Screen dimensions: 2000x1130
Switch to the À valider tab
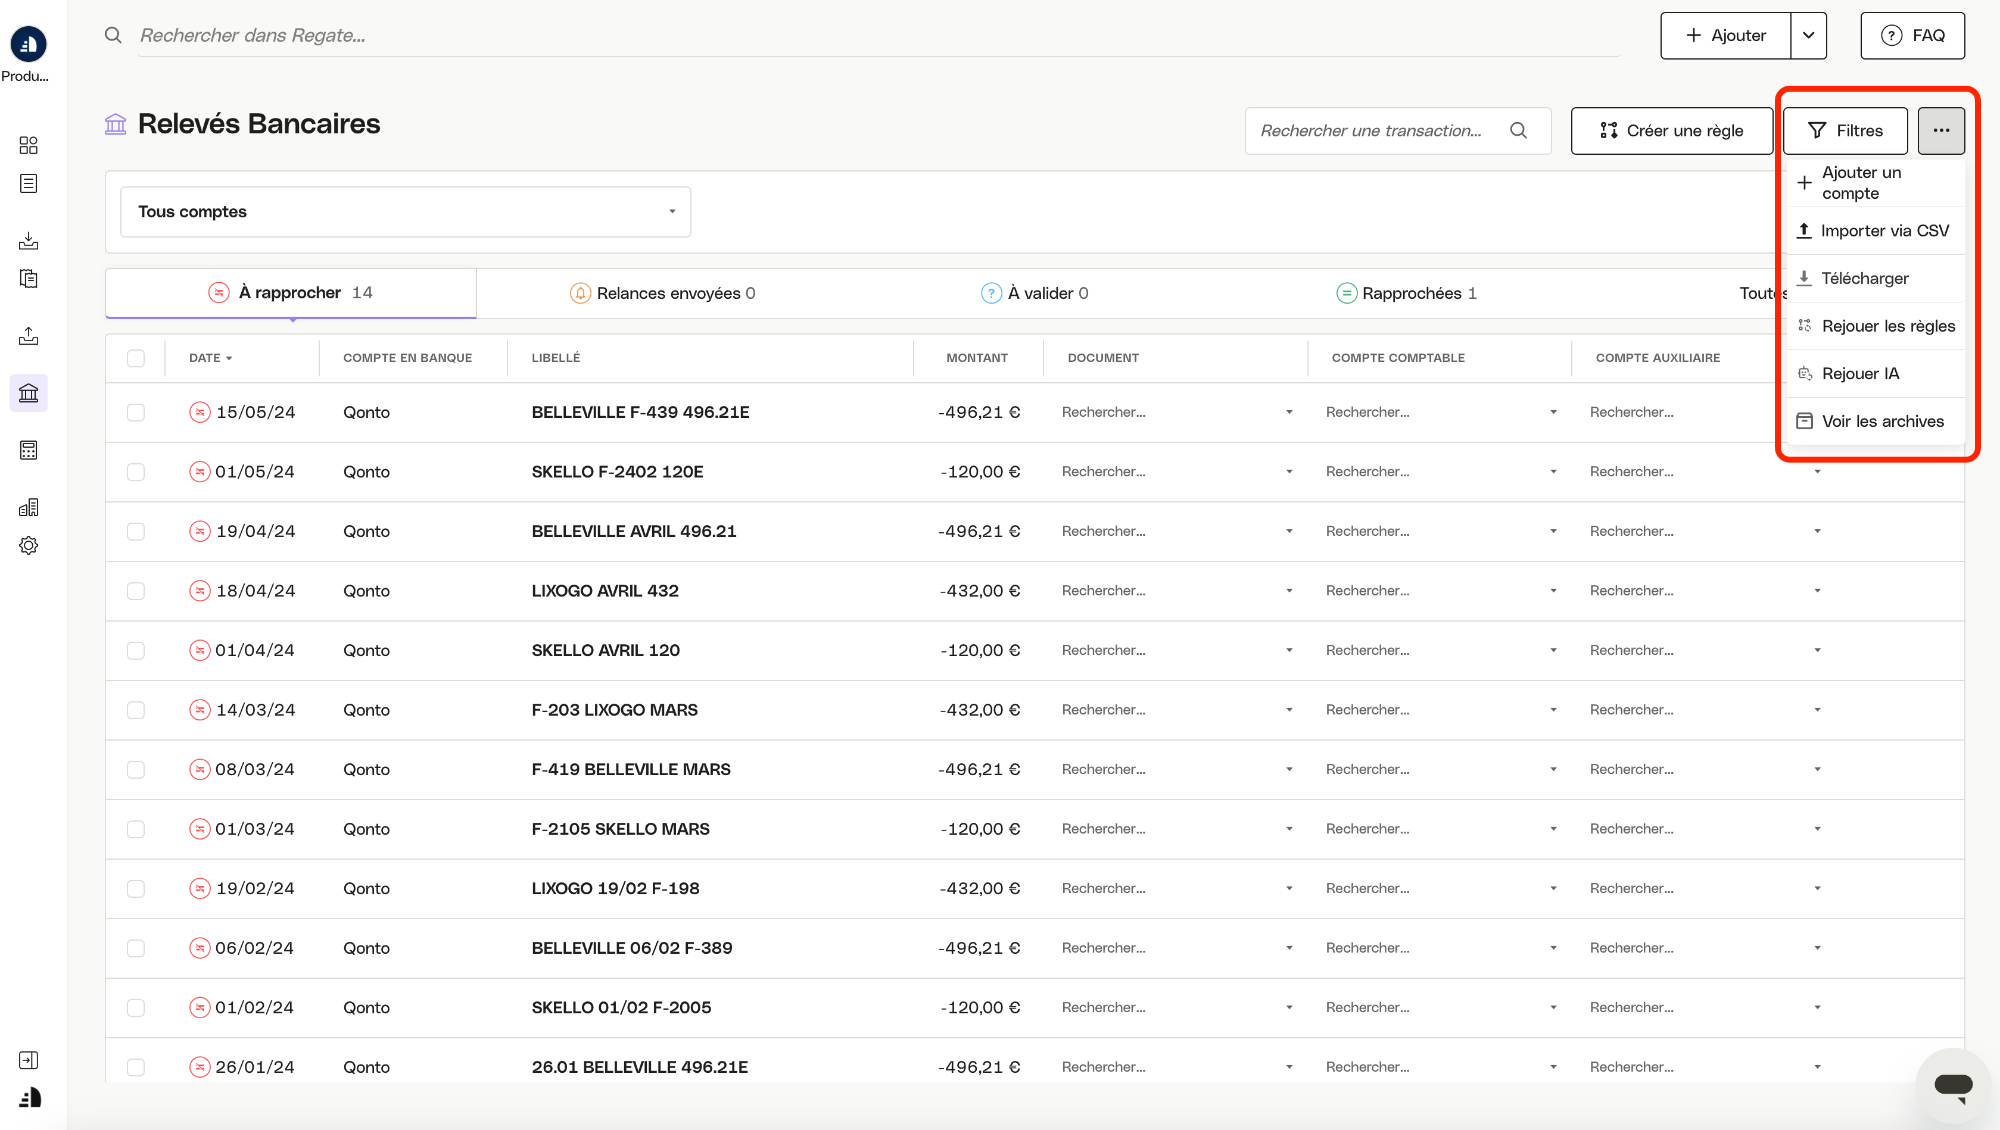pyautogui.click(x=1035, y=293)
